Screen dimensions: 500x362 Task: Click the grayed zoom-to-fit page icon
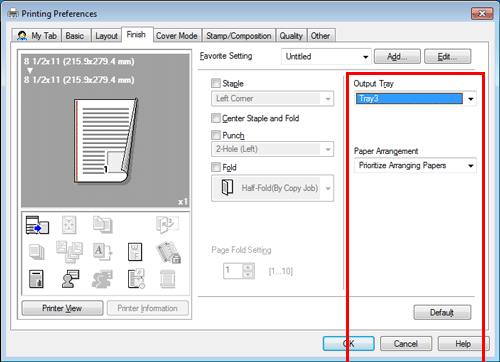(x=69, y=225)
